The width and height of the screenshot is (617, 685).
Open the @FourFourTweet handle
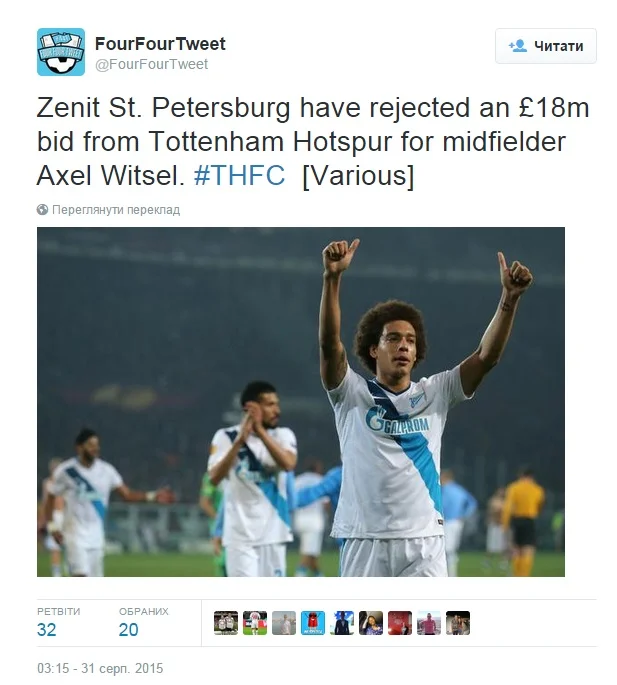[x=152, y=64]
